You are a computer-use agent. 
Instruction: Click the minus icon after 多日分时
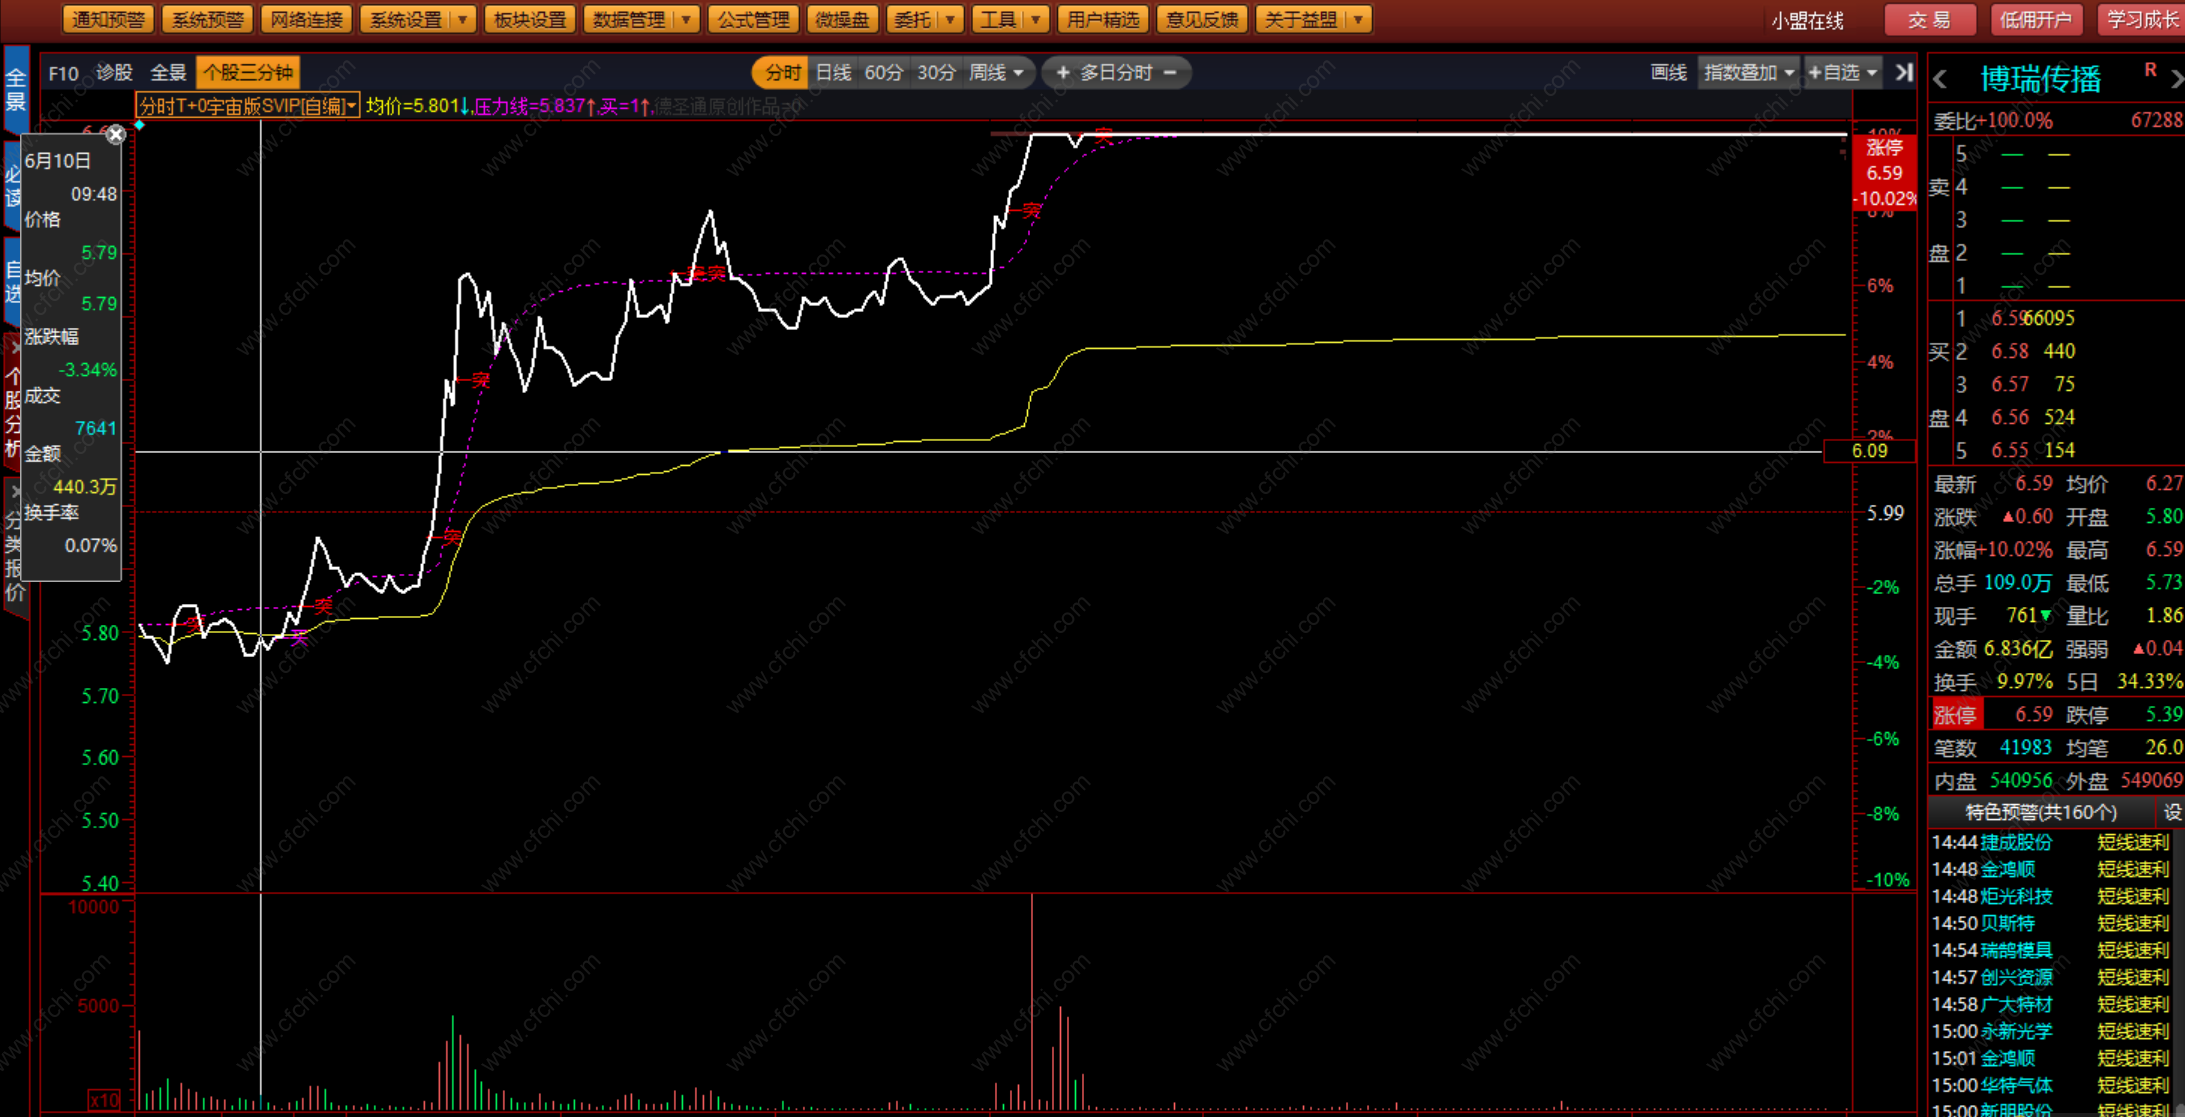coord(1170,73)
